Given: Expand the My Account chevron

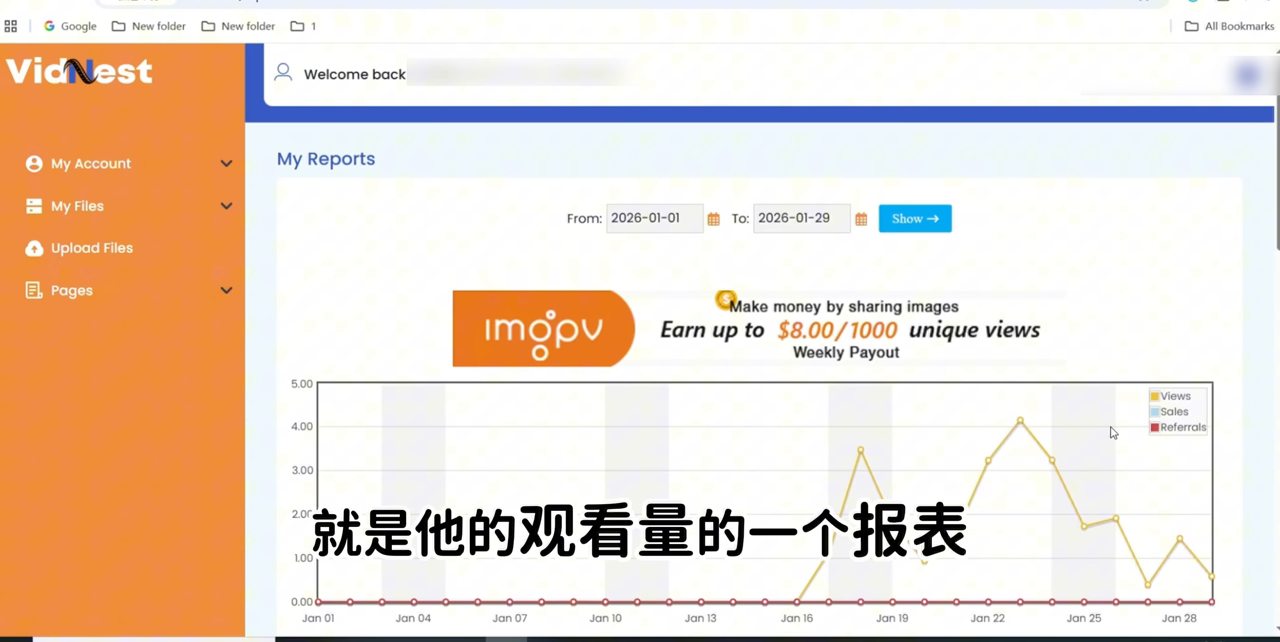Looking at the screenshot, I should (x=226, y=164).
